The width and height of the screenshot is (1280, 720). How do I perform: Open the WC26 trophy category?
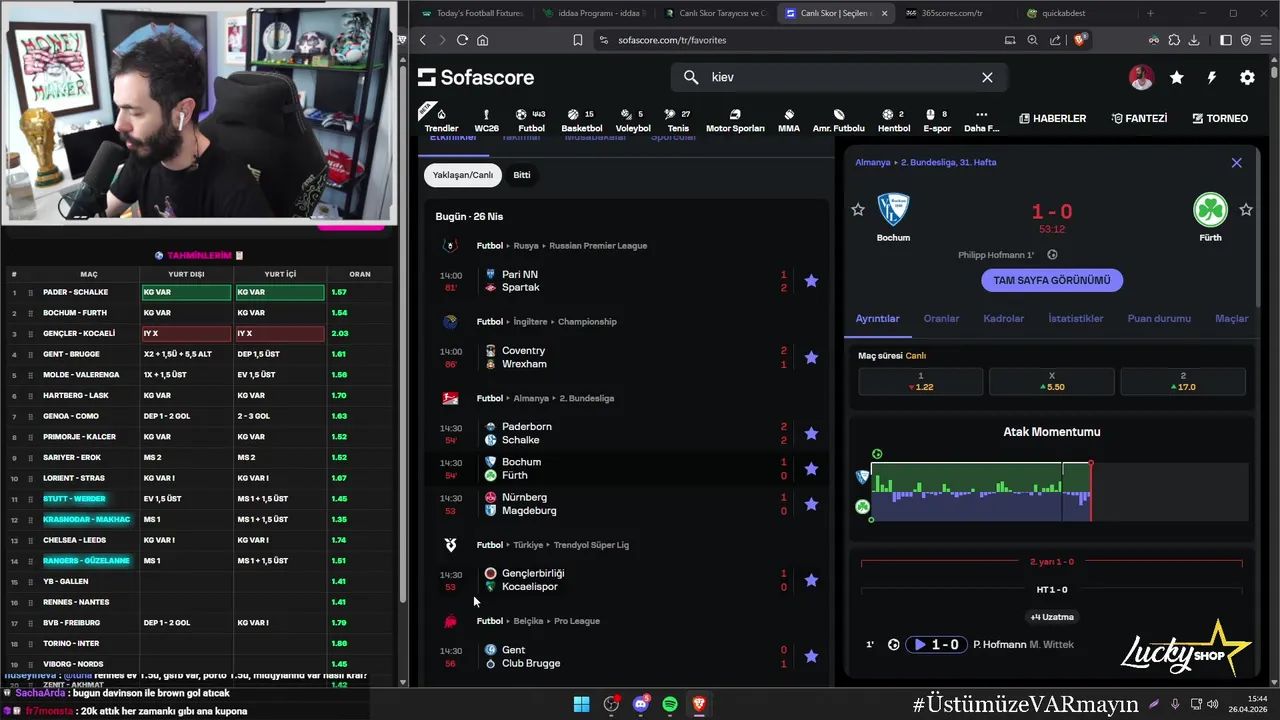486,120
